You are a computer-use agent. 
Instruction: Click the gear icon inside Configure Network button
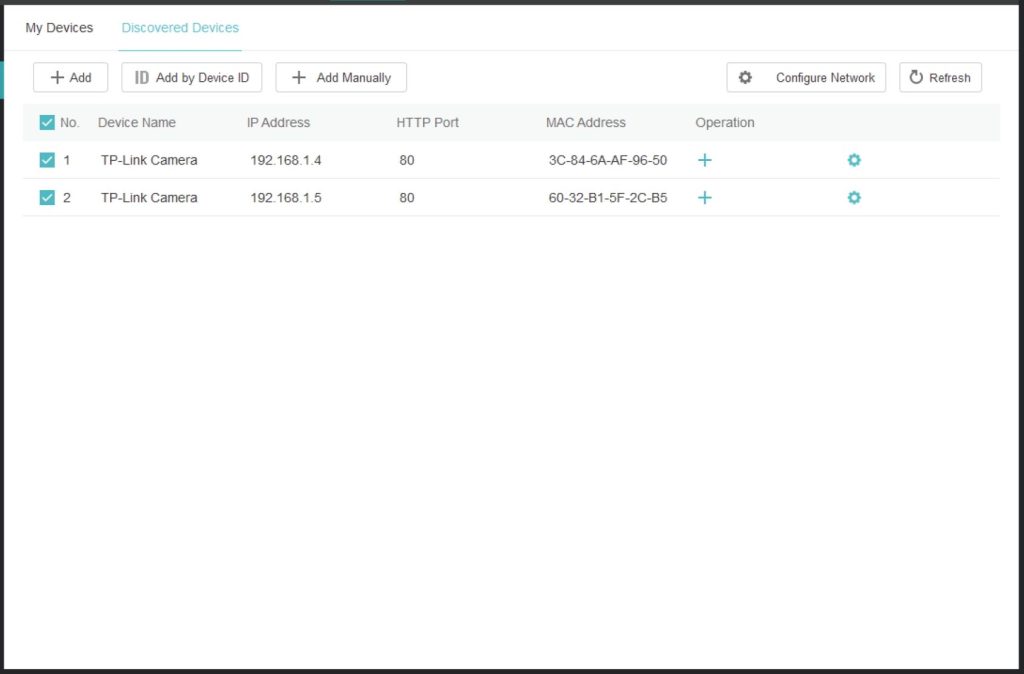pyautogui.click(x=745, y=77)
